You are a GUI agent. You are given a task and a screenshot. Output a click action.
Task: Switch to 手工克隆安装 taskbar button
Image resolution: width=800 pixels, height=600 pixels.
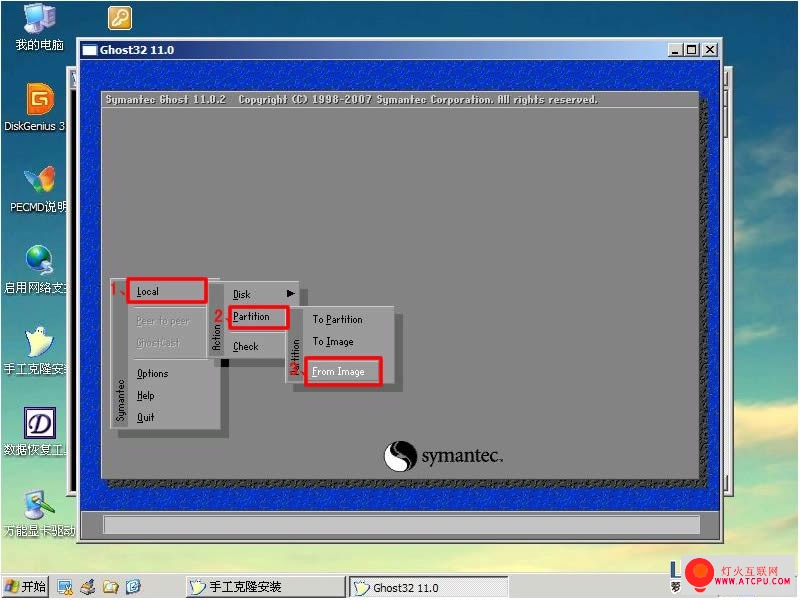pos(265,587)
